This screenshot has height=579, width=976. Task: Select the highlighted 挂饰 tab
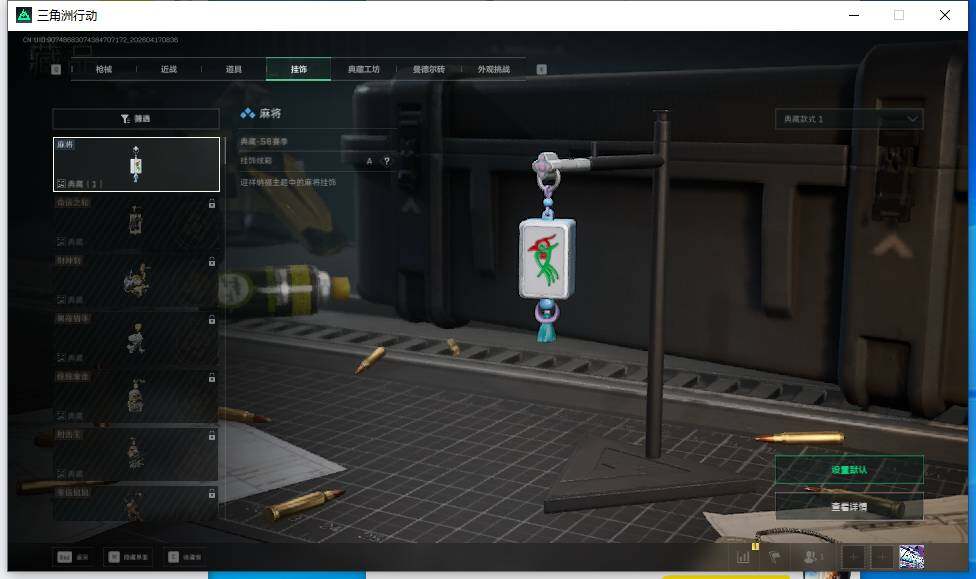[x=298, y=69]
